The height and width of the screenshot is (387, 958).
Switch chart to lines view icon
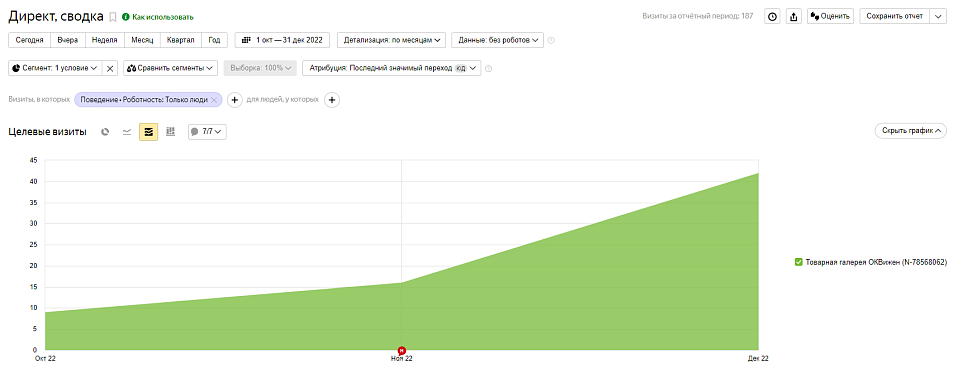[127, 131]
